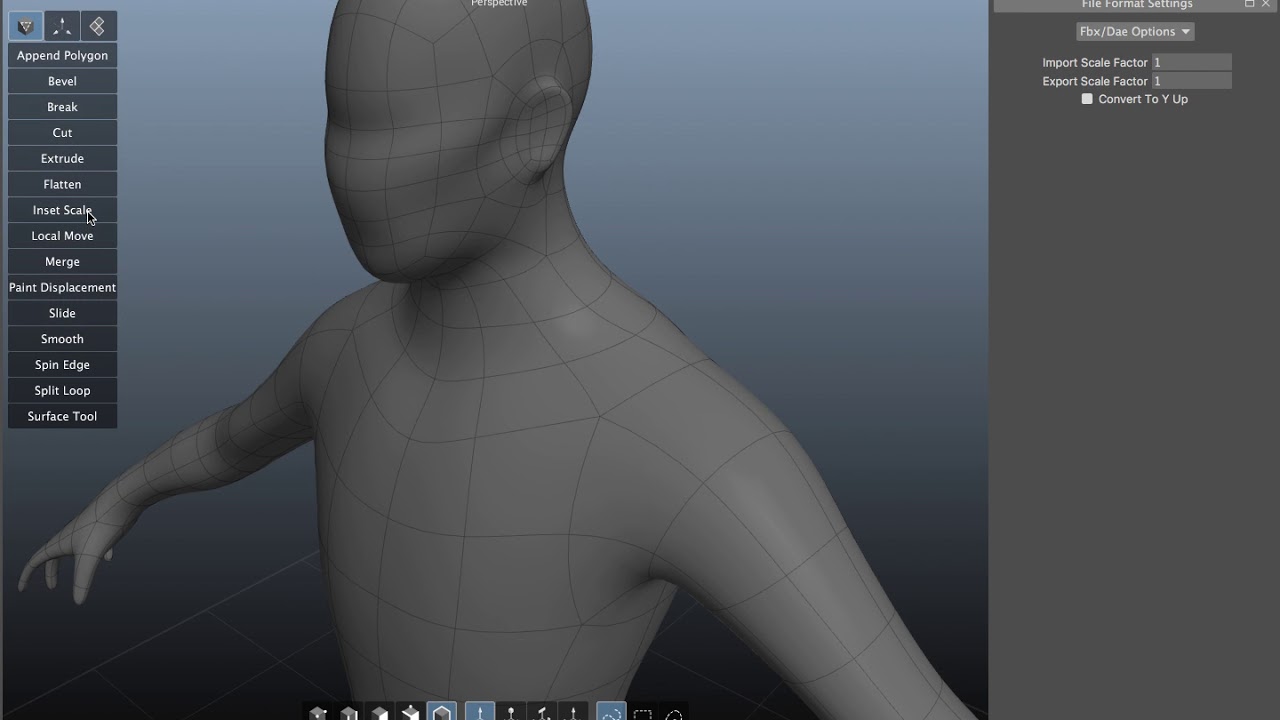
Task: Select the Flatten tool
Action: [x=62, y=184]
